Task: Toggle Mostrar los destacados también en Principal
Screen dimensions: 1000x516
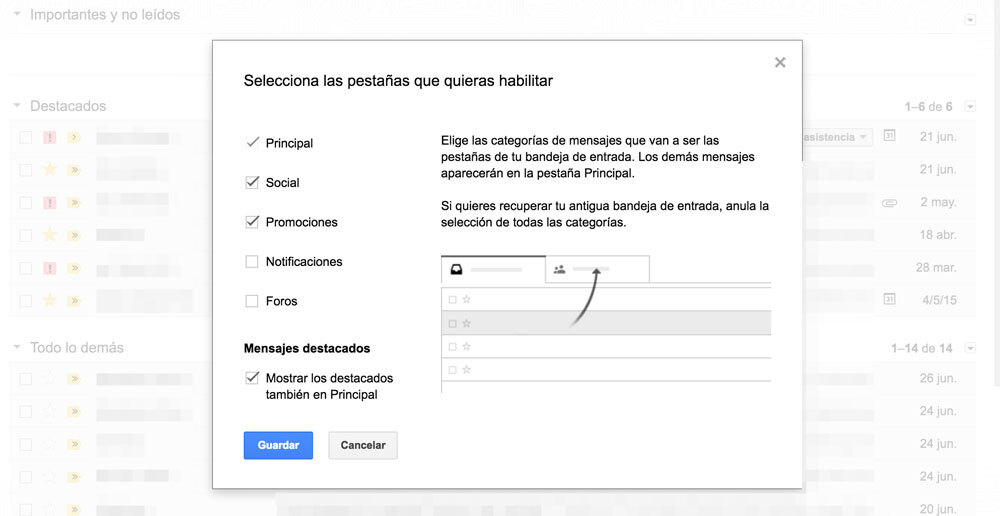Action: point(252,378)
